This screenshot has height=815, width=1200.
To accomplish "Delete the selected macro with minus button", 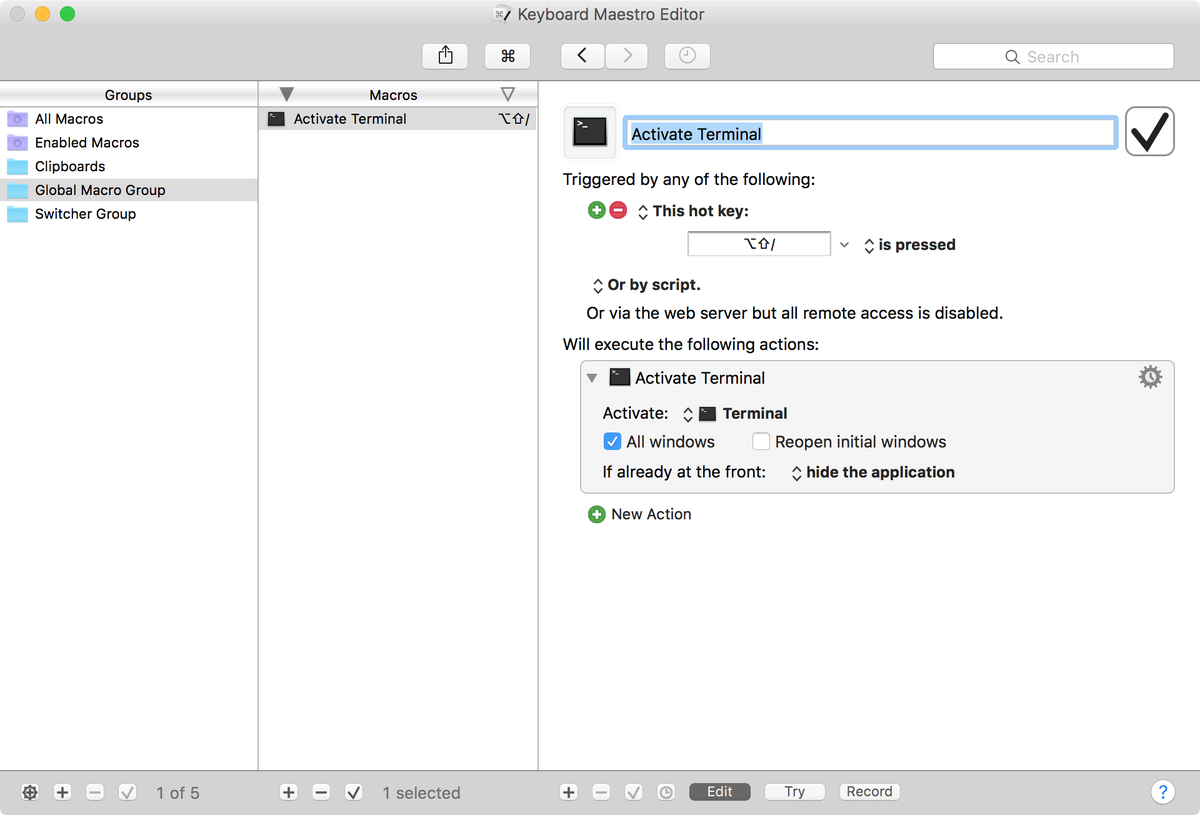I will pos(321,792).
